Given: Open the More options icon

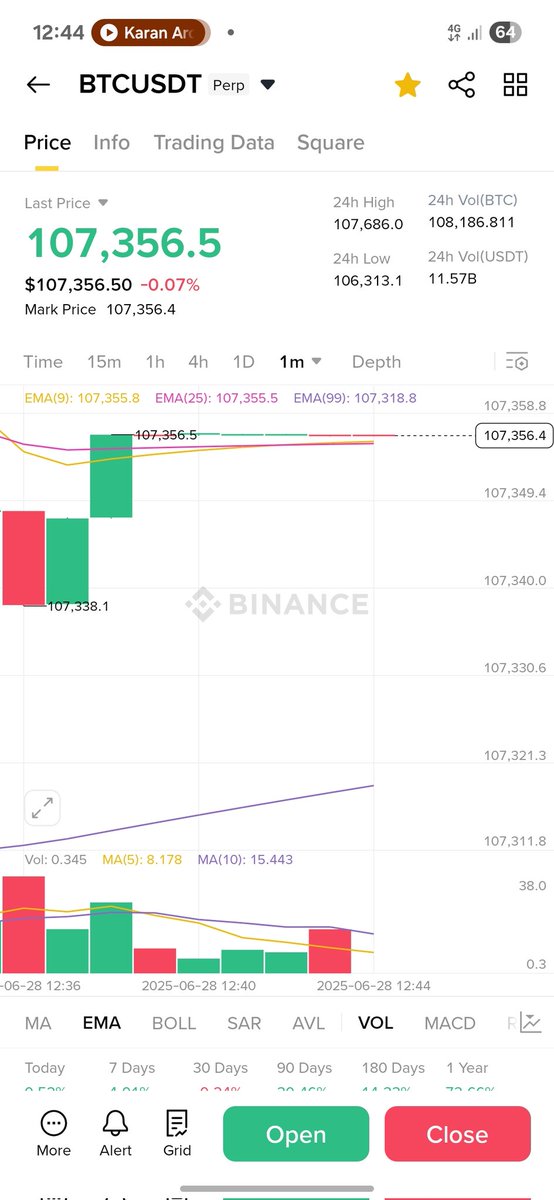Looking at the screenshot, I should (x=54, y=1133).
